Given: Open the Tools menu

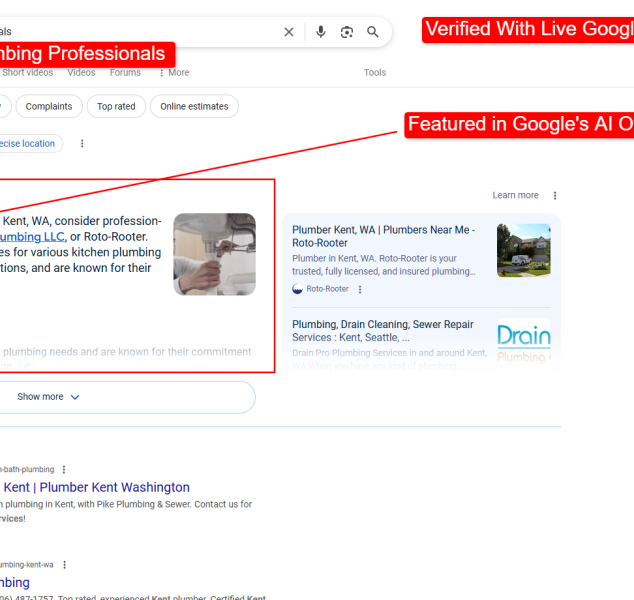Looking at the screenshot, I should click(x=375, y=72).
